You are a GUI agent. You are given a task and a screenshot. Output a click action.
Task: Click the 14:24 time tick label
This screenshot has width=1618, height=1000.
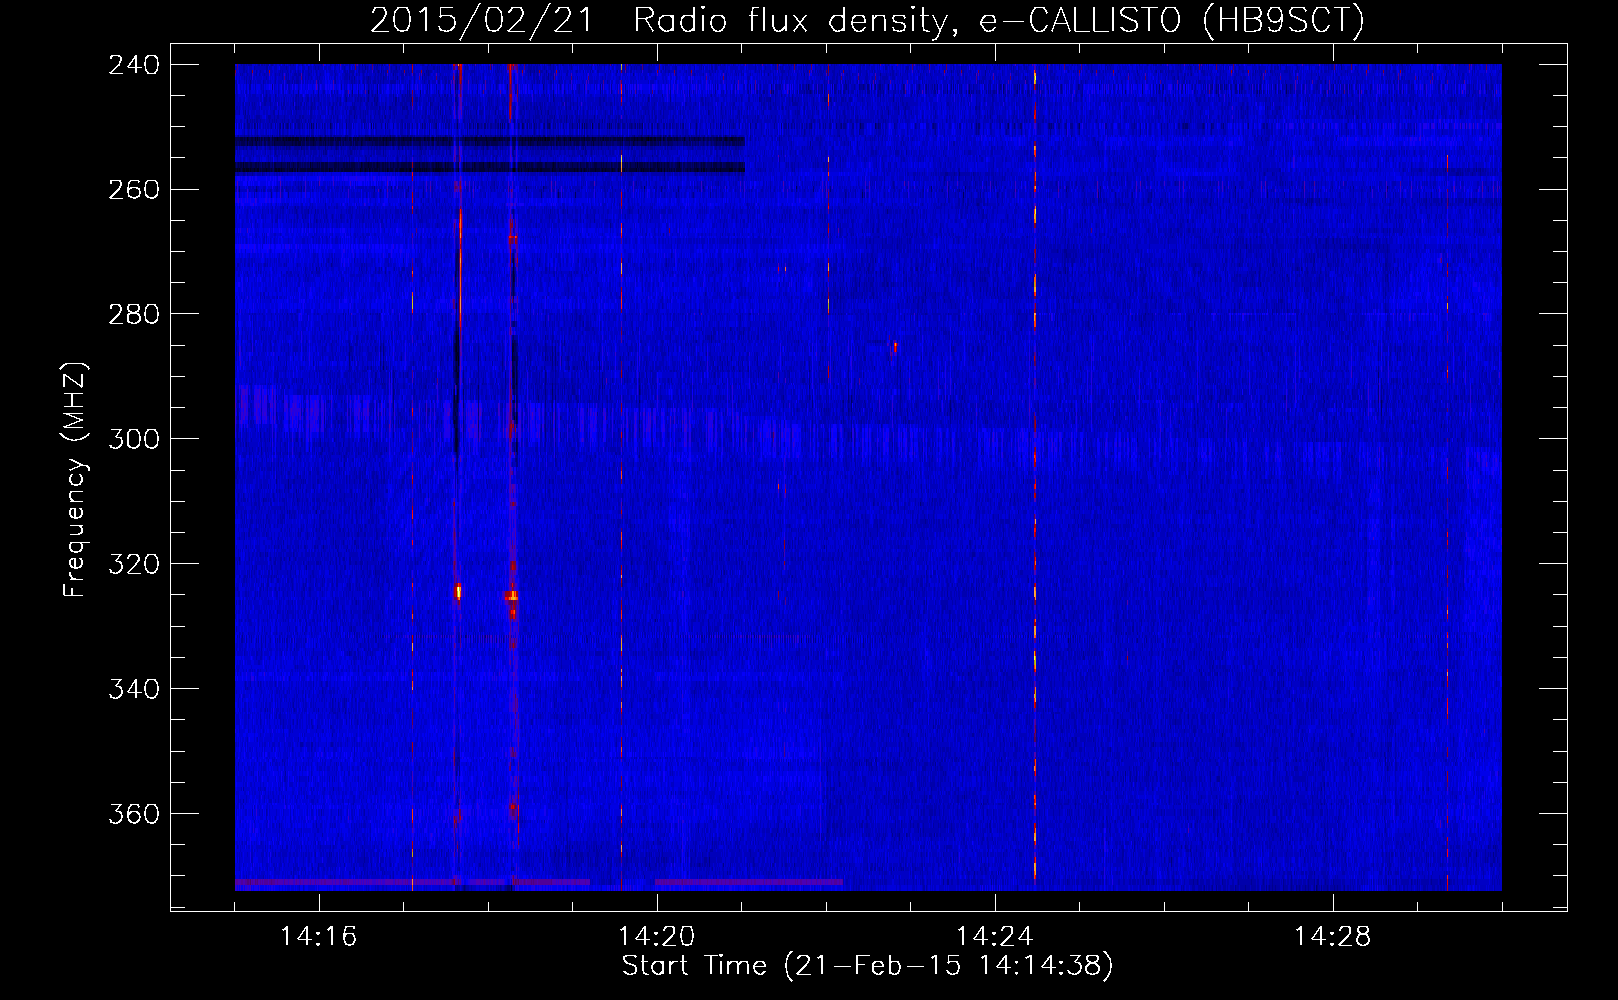995,937
